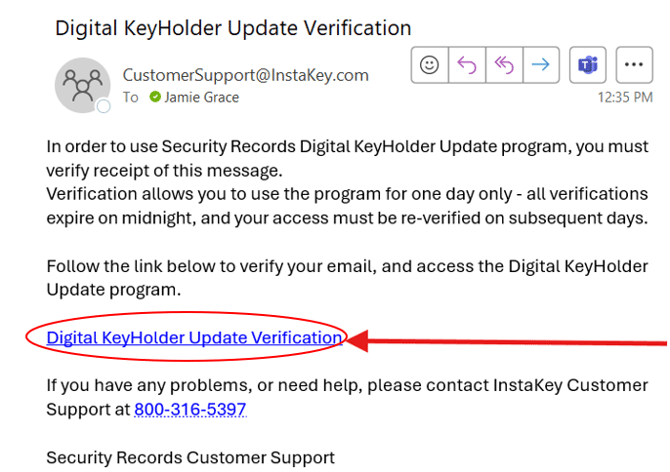The height and width of the screenshot is (472, 670).
Task: Forward this message
Action: tap(541, 65)
